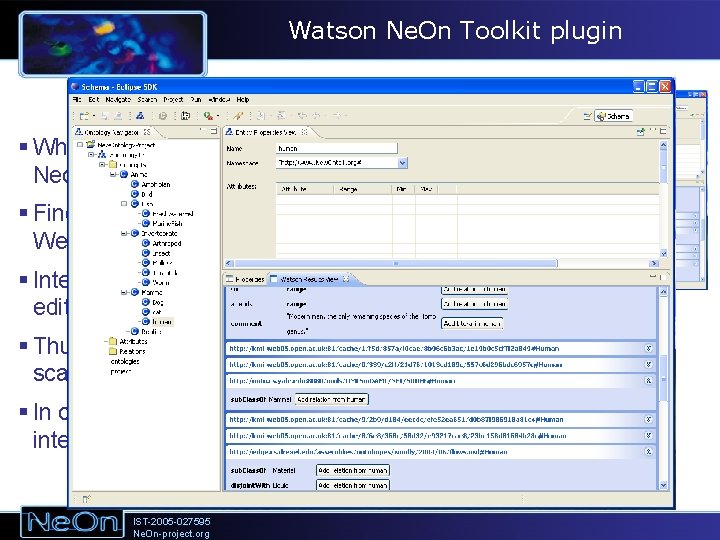Expand the second kmi-web05 result ending 557
Screen dimensions: 720x540
(648, 364)
